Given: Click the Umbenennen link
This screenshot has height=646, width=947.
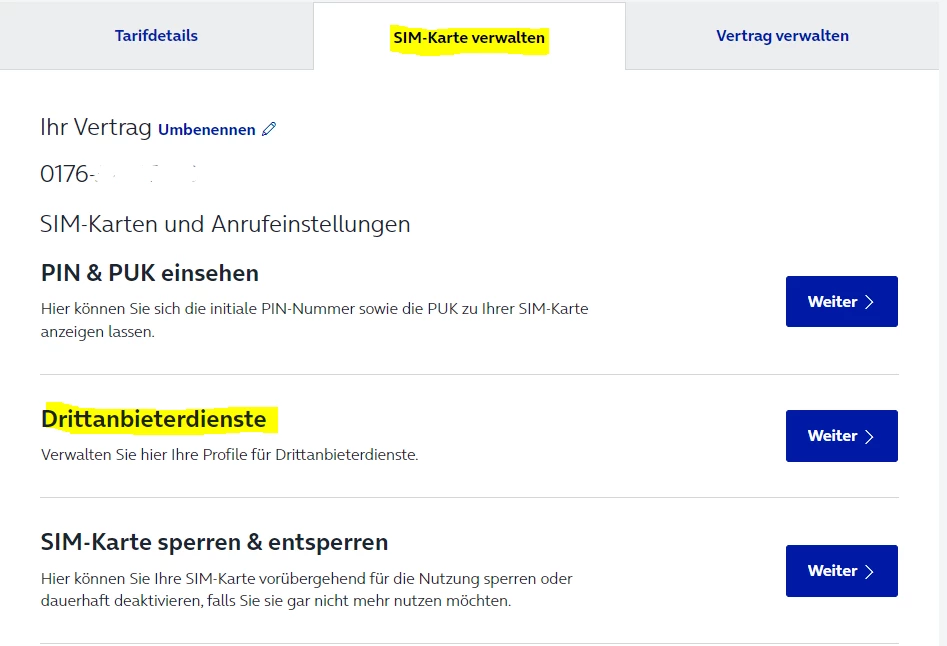Looking at the screenshot, I should [x=206, y=130].
